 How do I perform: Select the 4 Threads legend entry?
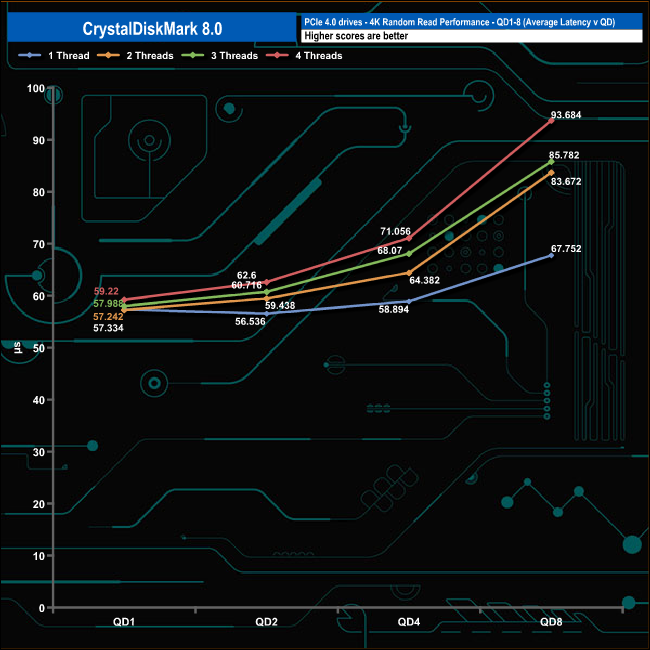(x=304, y=56)
